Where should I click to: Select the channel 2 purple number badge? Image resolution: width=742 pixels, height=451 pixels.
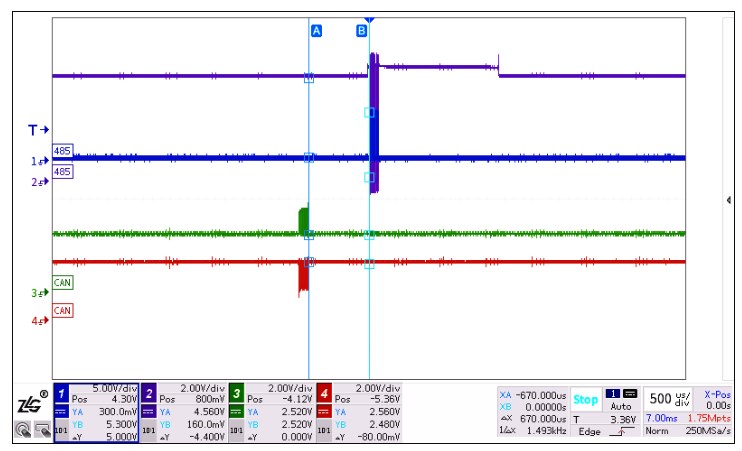[x=149, y=393]
